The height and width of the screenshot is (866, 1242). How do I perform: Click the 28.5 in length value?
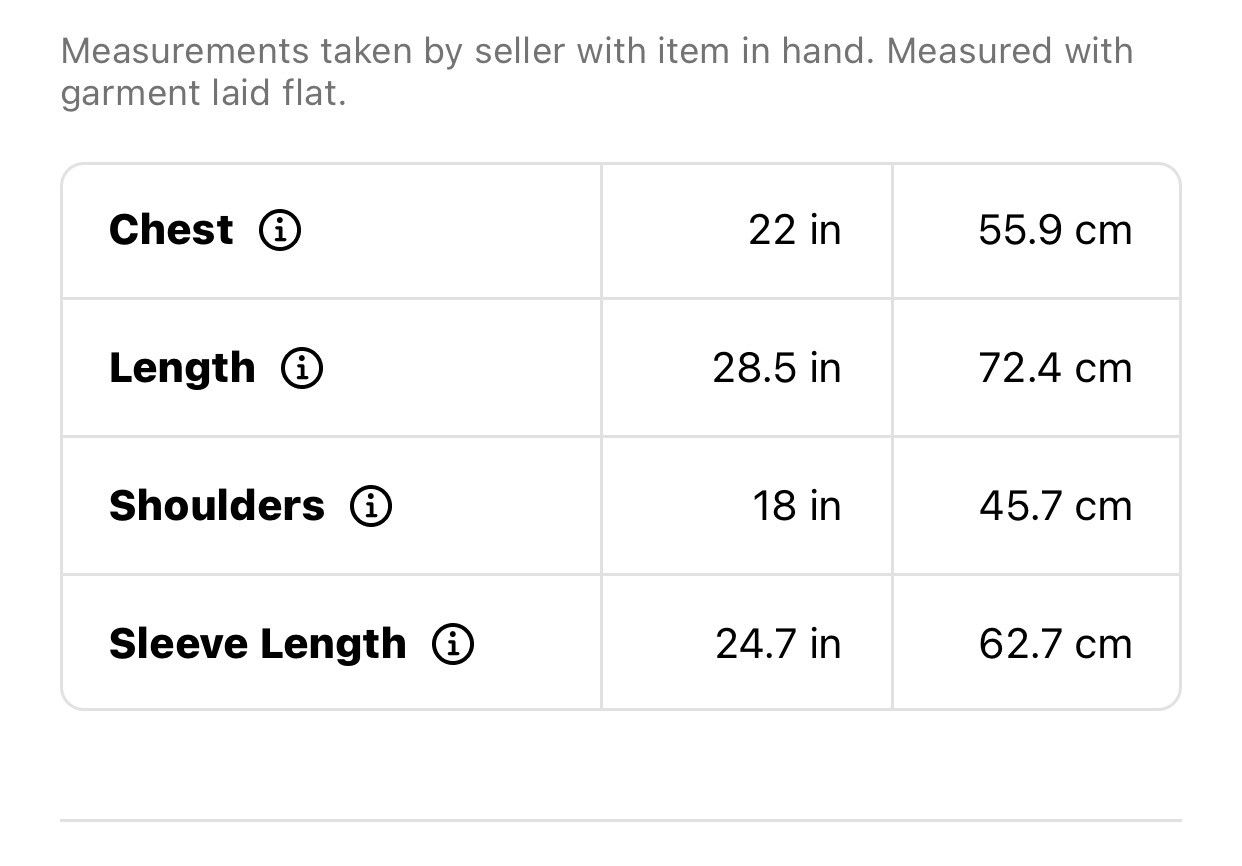click(x=777, y=369)
